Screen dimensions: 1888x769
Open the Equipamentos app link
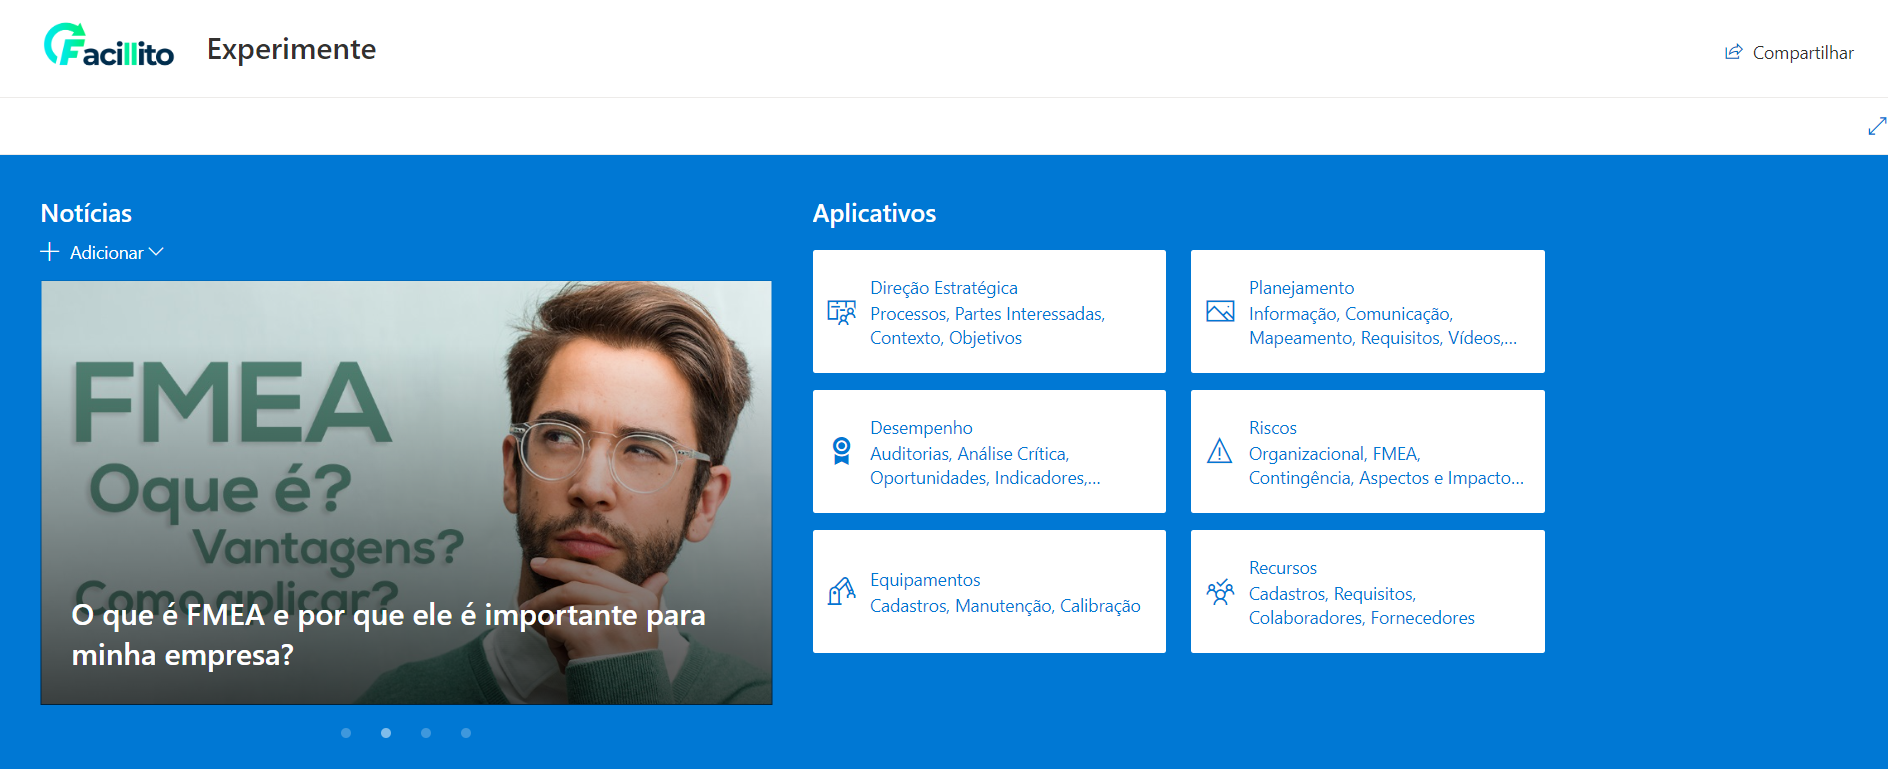coord(925,580)
